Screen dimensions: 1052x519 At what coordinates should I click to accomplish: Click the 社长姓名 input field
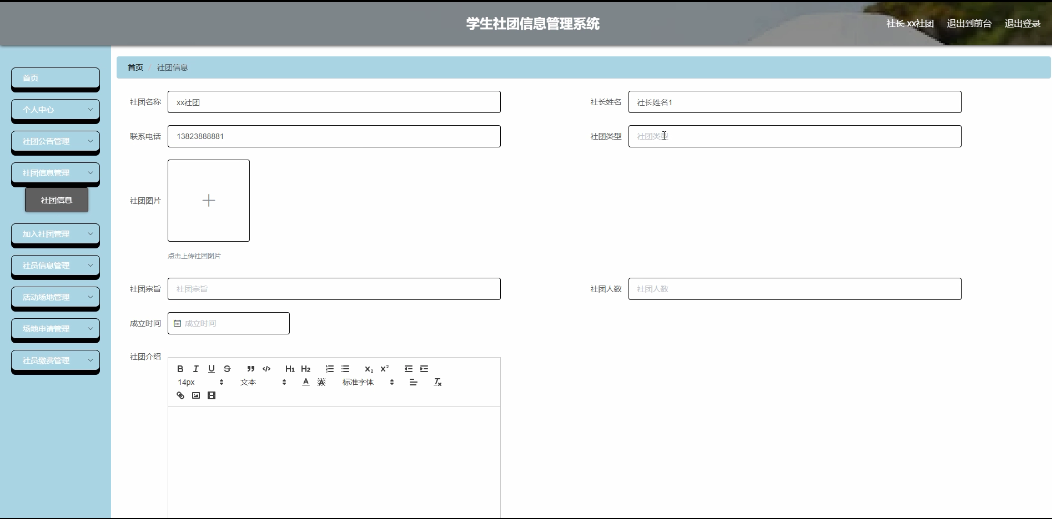tap(795, 103)
